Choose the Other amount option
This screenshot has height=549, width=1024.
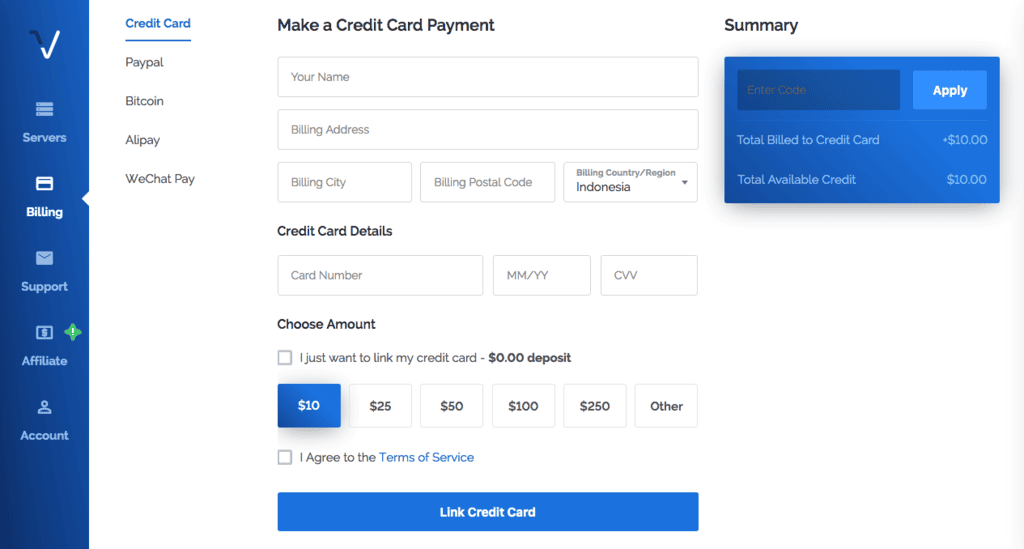coord(666,406)
